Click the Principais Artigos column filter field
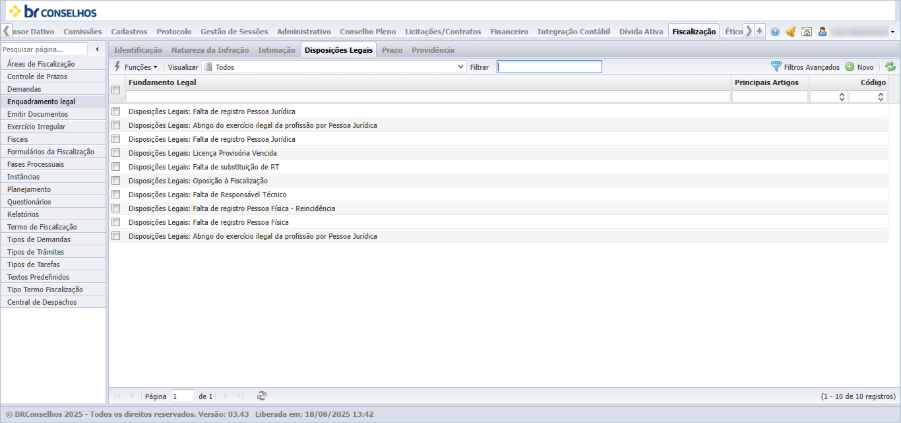Viewport: 901px width, 423px height. (x=770, y=97)
